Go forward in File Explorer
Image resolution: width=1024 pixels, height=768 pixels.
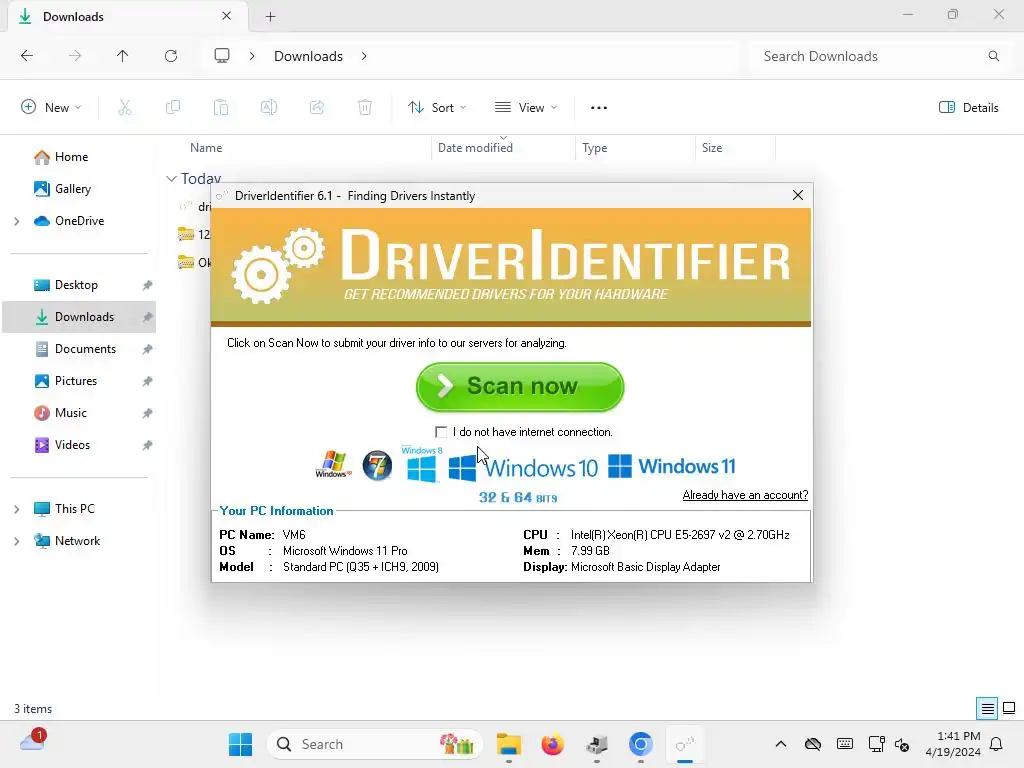point(75,56)
